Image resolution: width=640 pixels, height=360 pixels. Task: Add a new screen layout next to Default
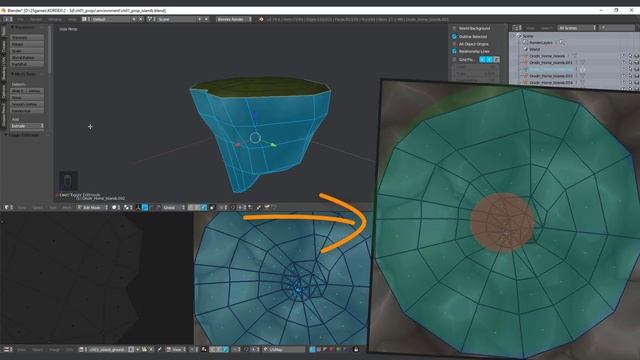point(134,19)
